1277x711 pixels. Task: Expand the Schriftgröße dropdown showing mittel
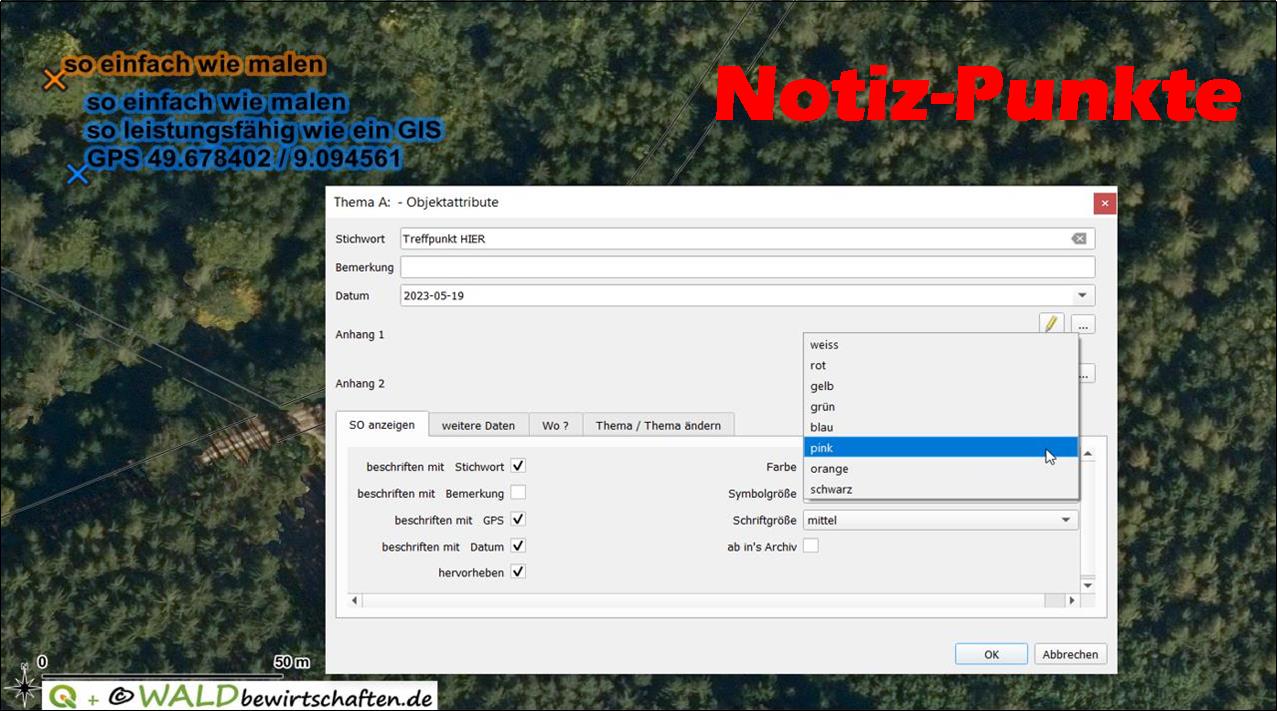1066,520
